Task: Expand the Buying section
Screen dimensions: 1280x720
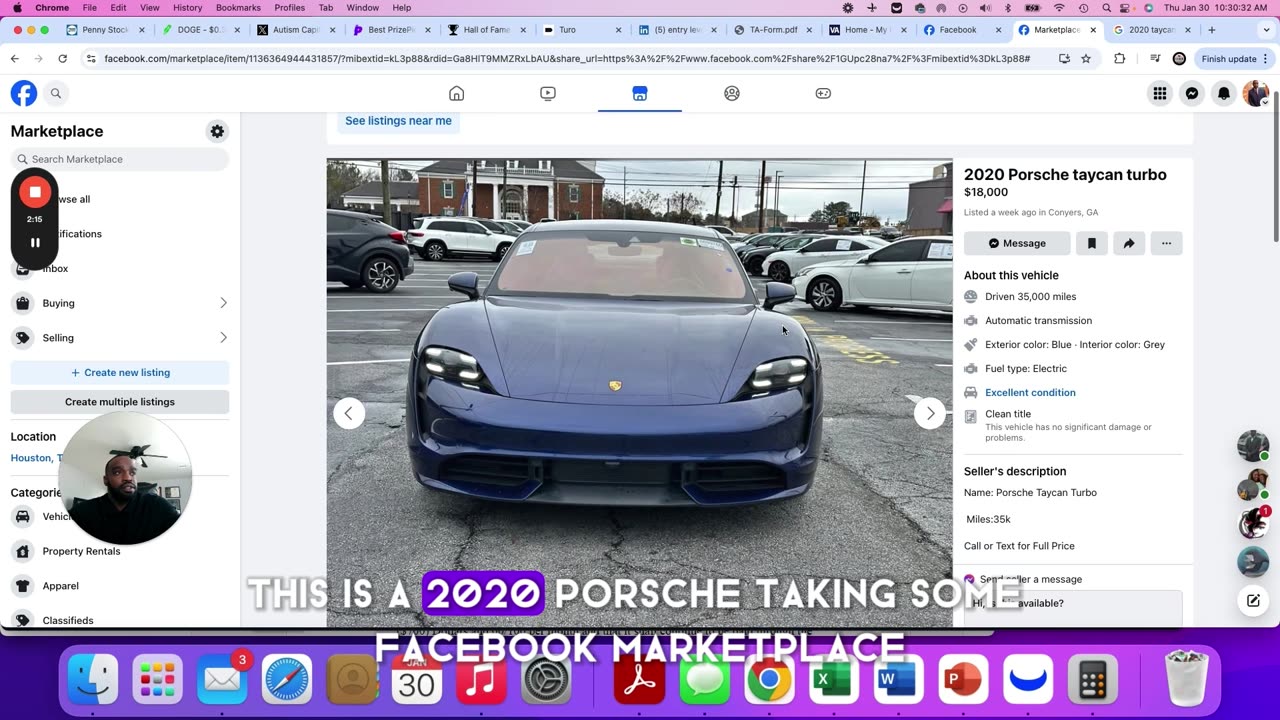Action: (120, 303)
